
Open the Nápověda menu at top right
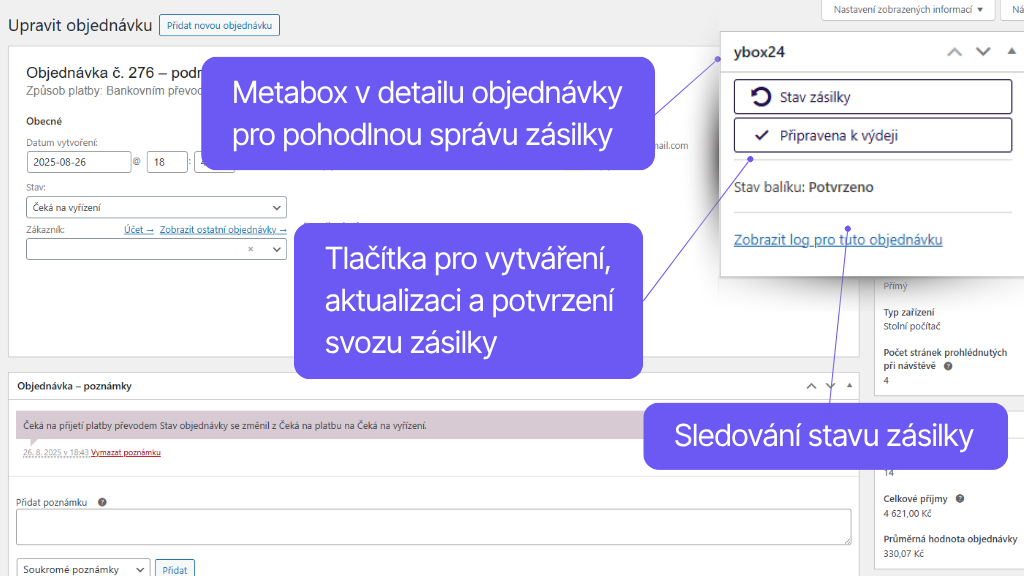tap(1017, 10)
